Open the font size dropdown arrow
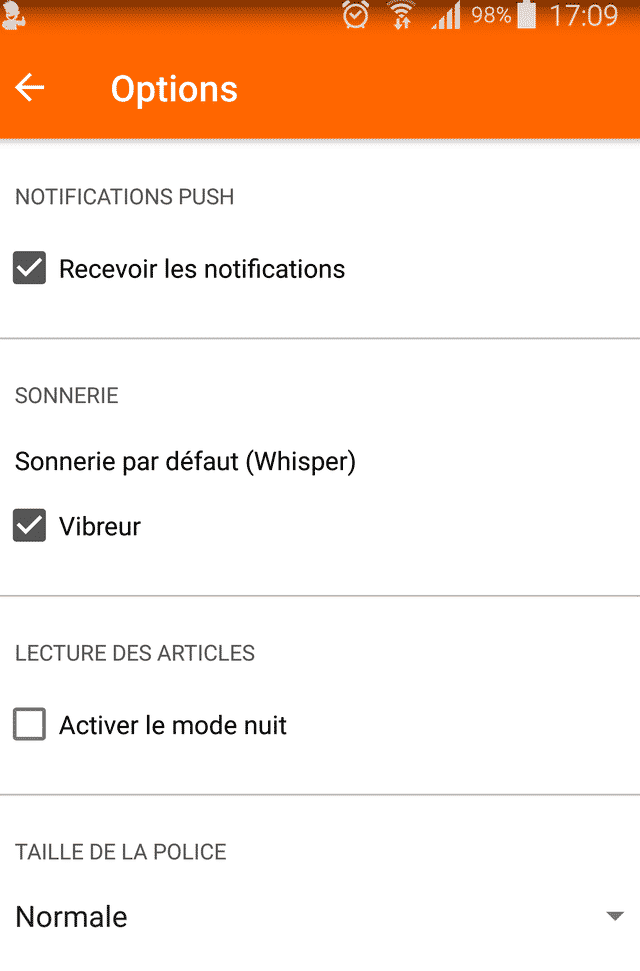 615,916
